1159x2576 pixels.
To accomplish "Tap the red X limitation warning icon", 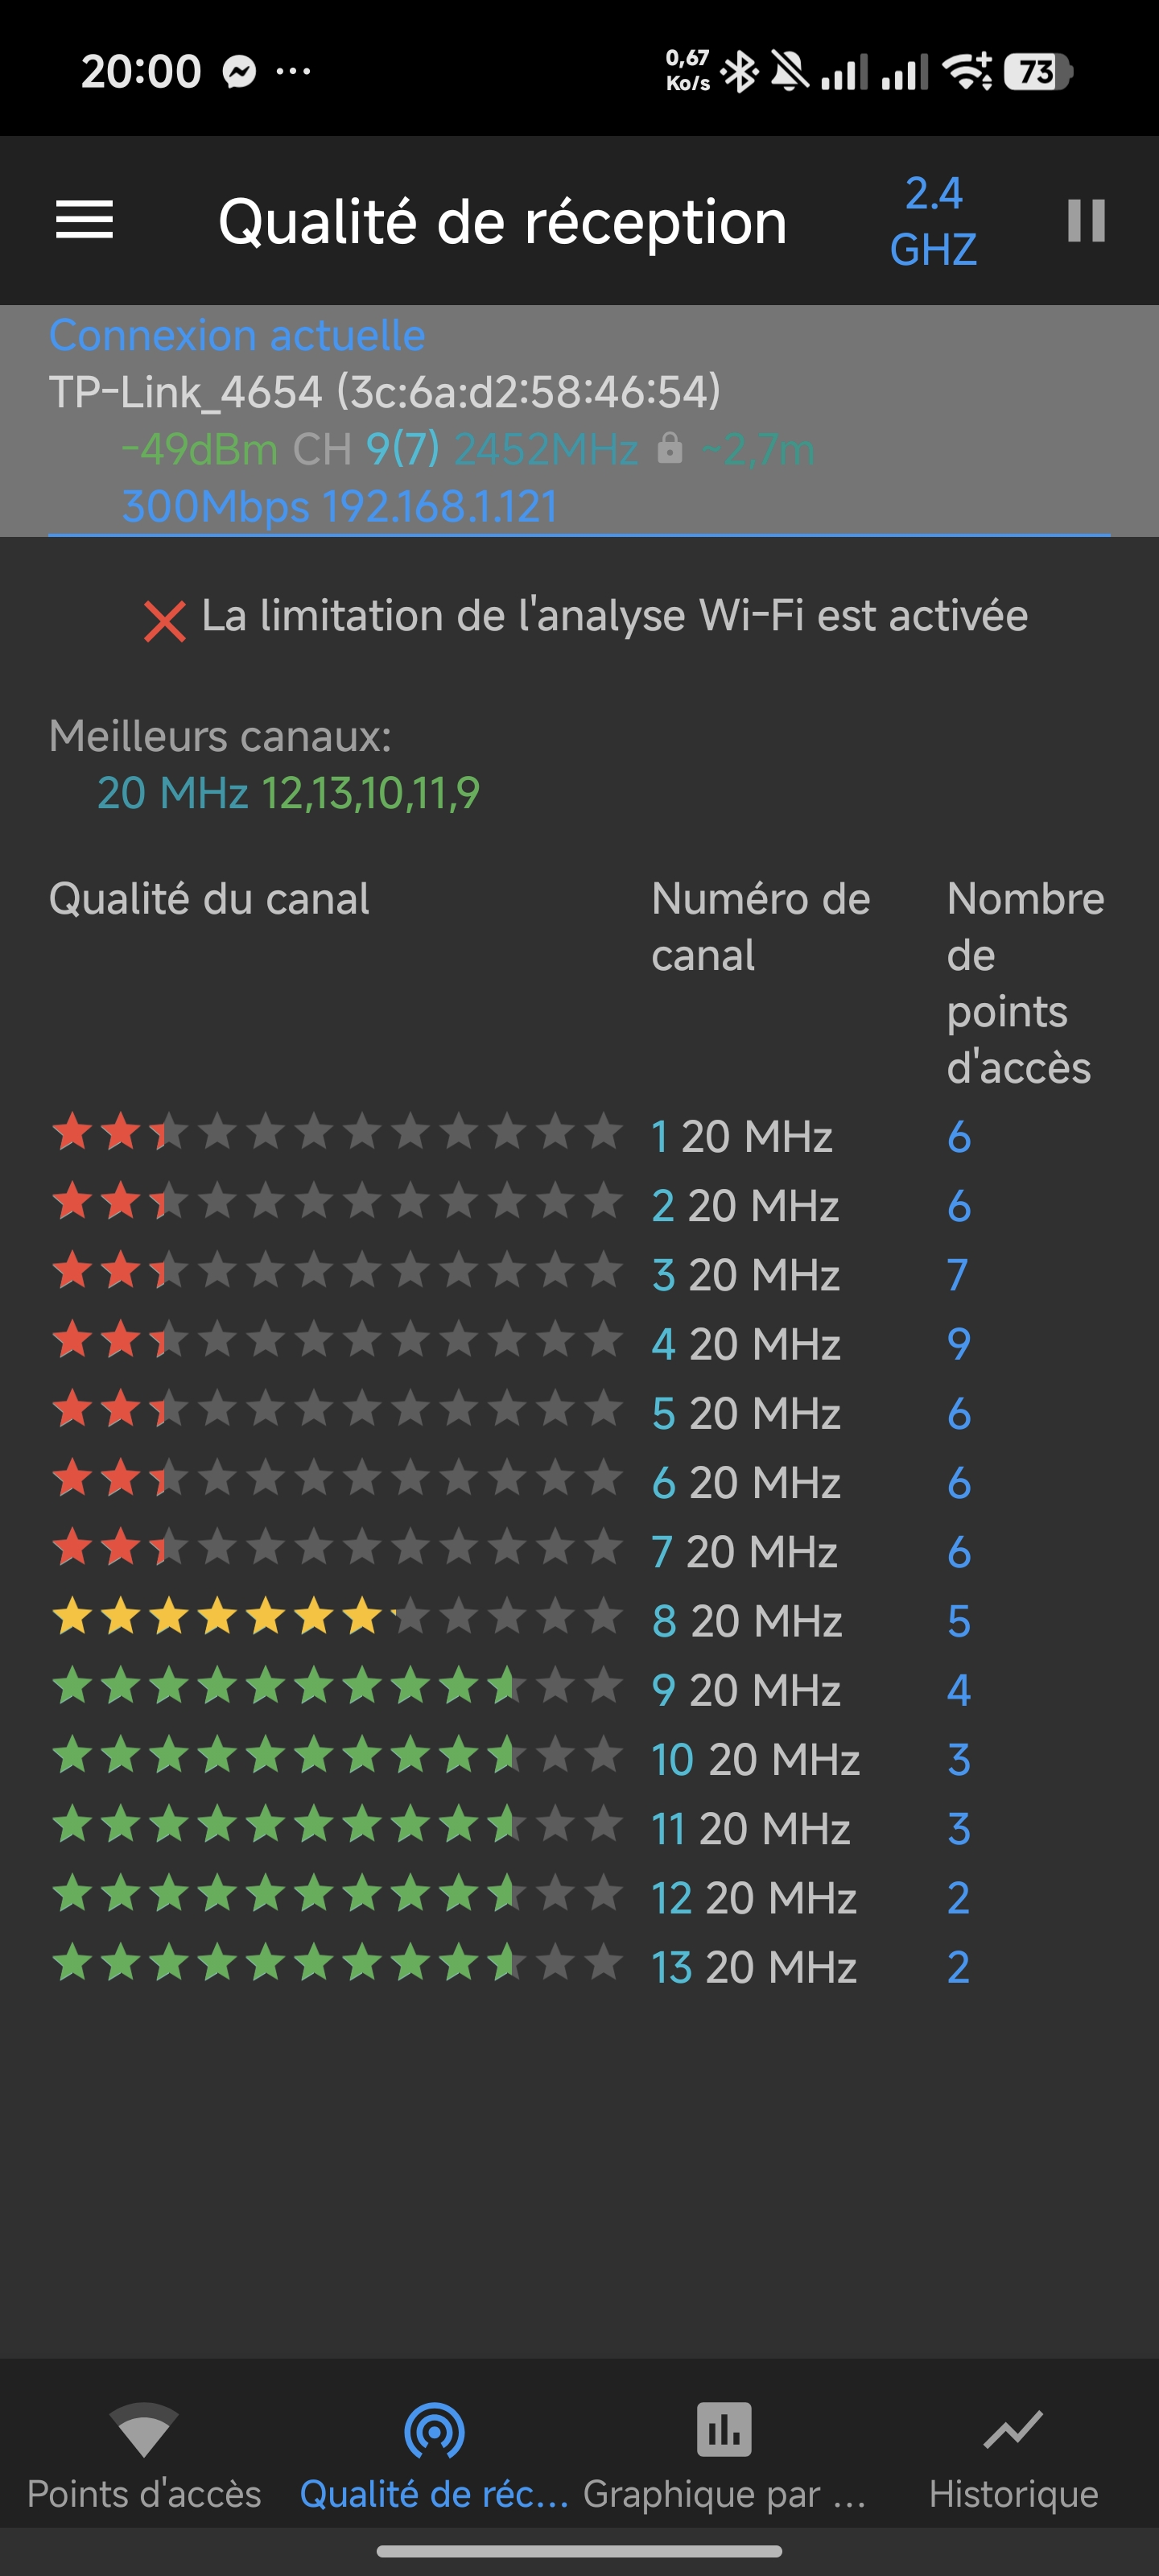I will 165,621.
